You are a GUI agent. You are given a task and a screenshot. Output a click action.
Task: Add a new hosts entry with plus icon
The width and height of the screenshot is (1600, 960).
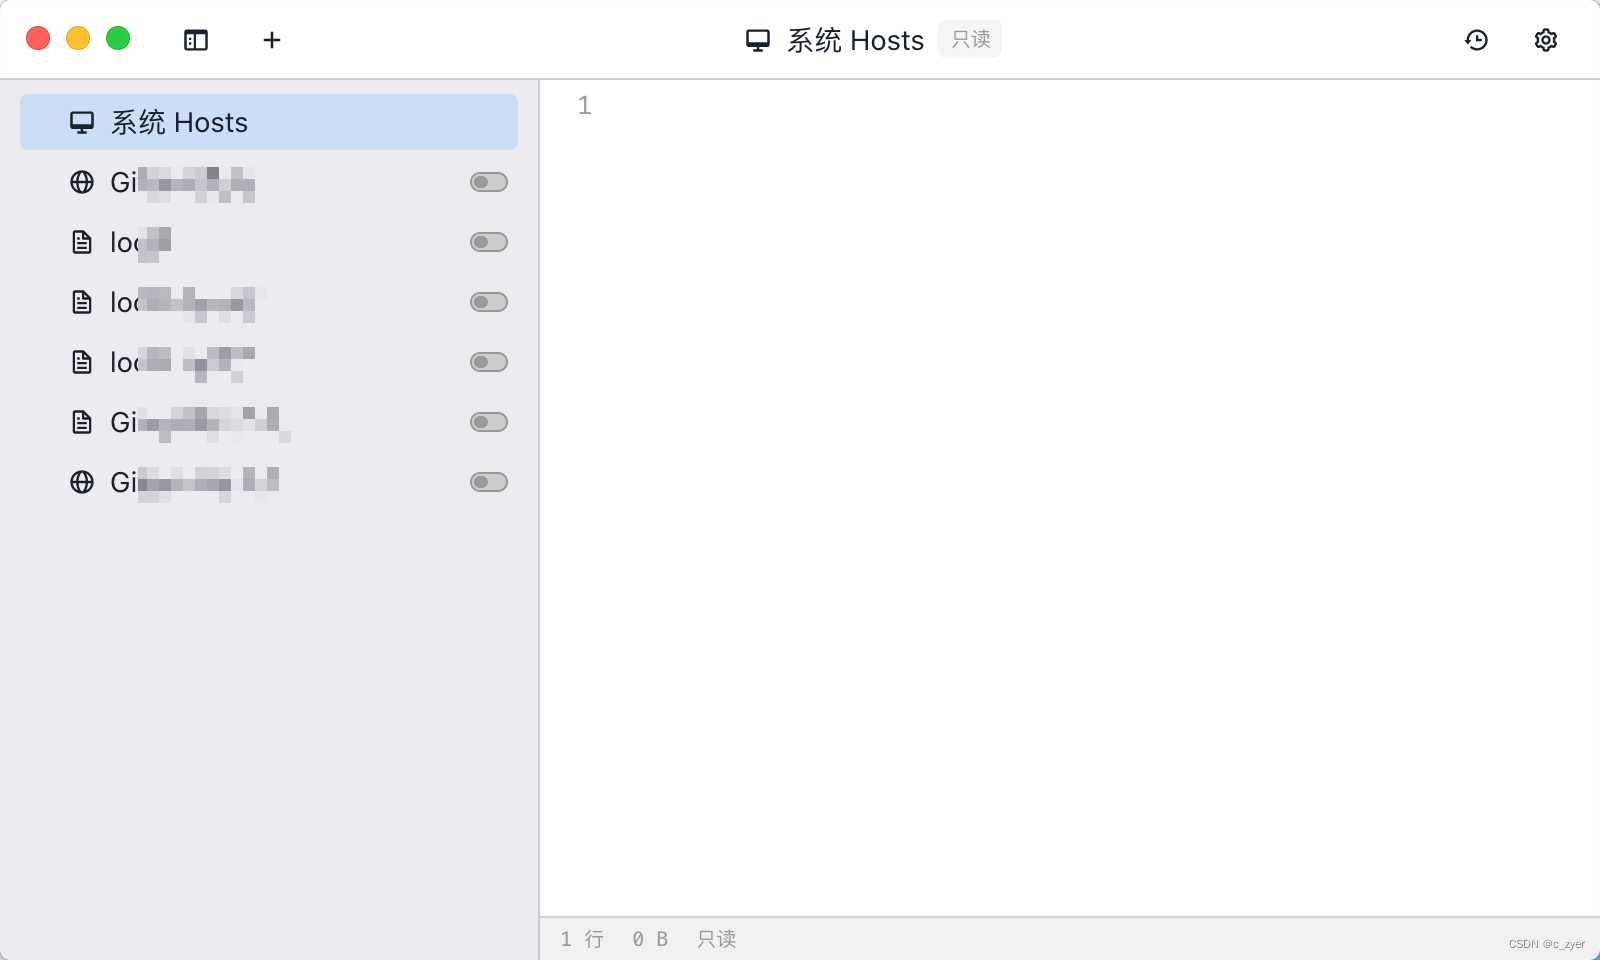272,40
